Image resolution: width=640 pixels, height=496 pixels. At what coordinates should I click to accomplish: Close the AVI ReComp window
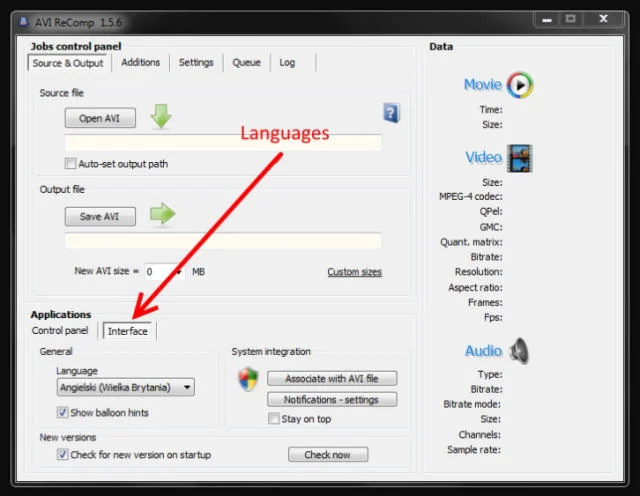603,19
